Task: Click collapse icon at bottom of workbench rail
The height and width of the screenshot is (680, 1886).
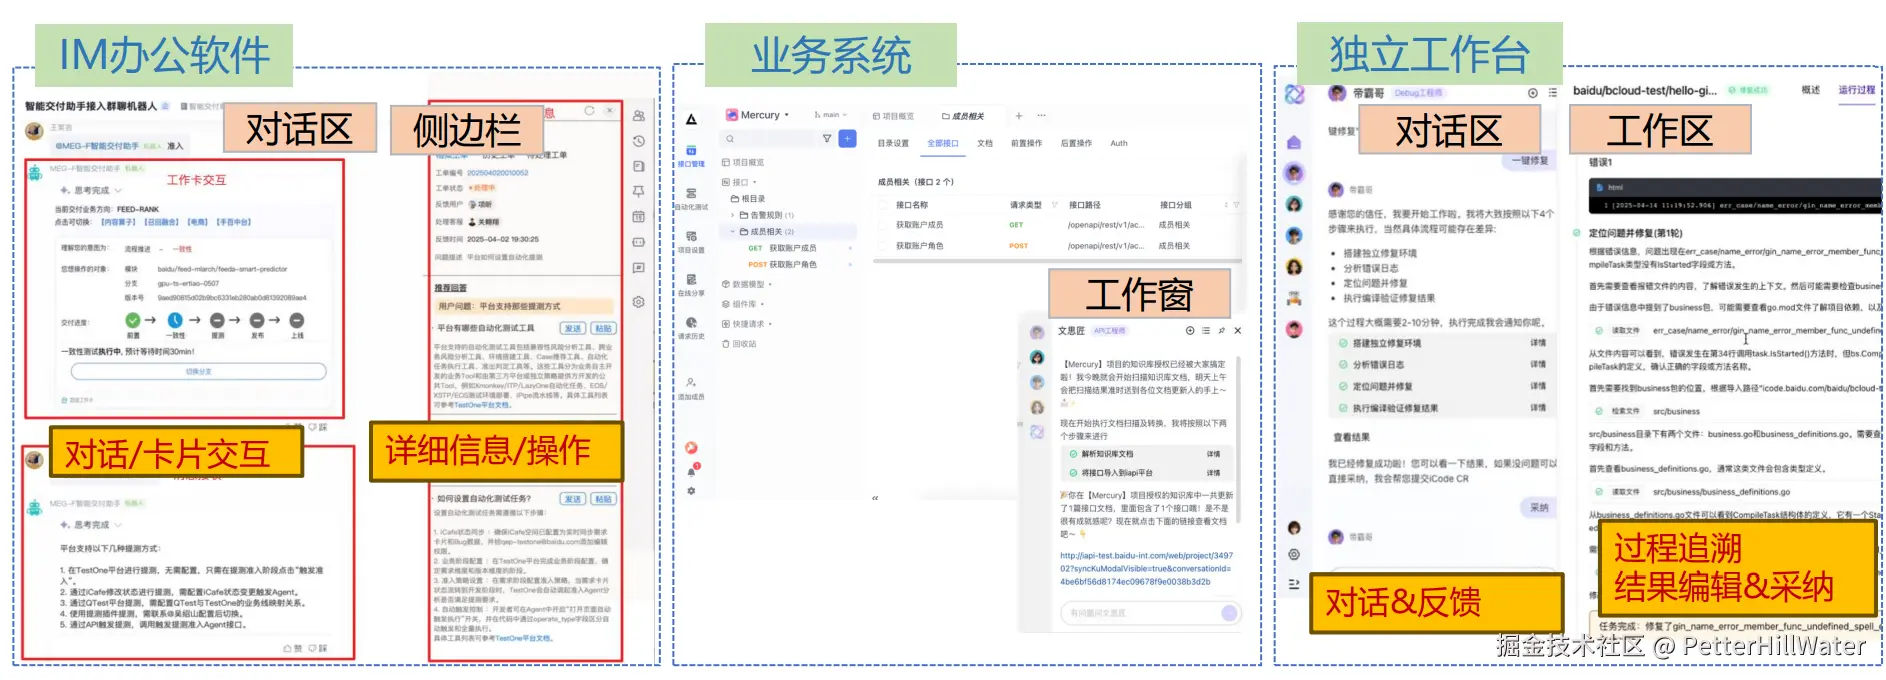Action: point(1294,584)
